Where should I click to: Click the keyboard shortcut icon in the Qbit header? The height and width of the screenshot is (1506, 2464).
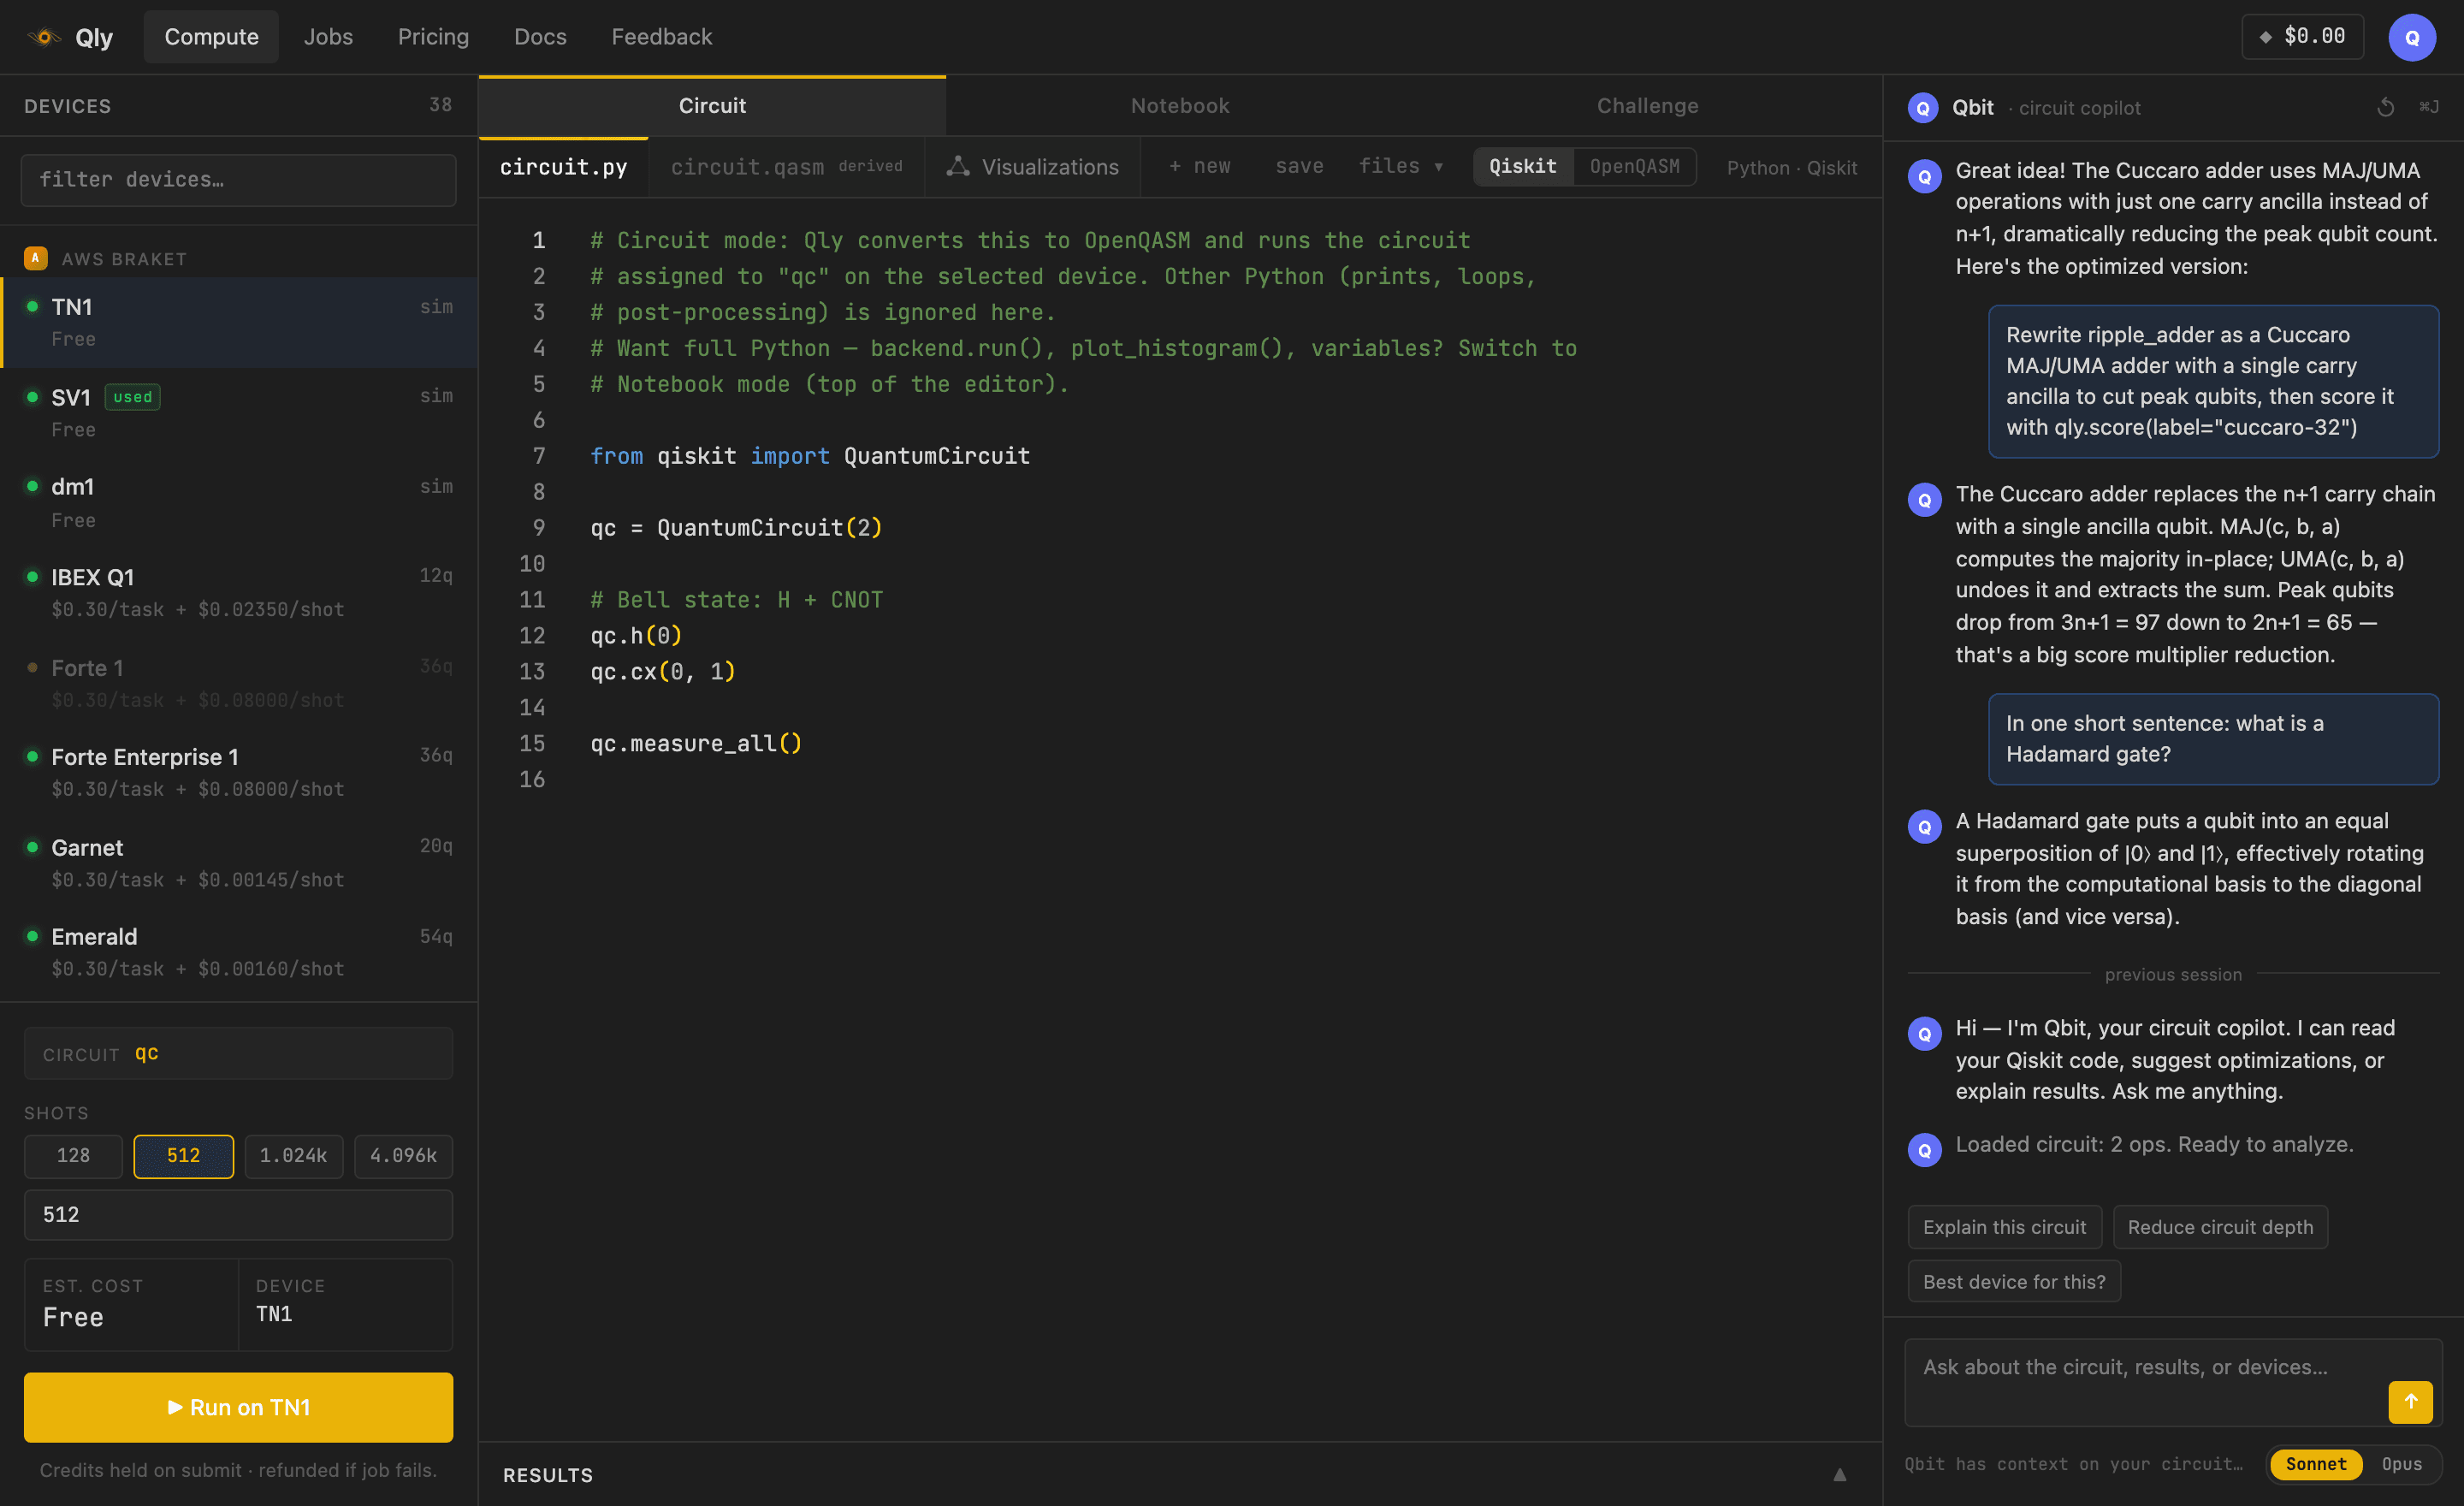(x=2428, y=107)
